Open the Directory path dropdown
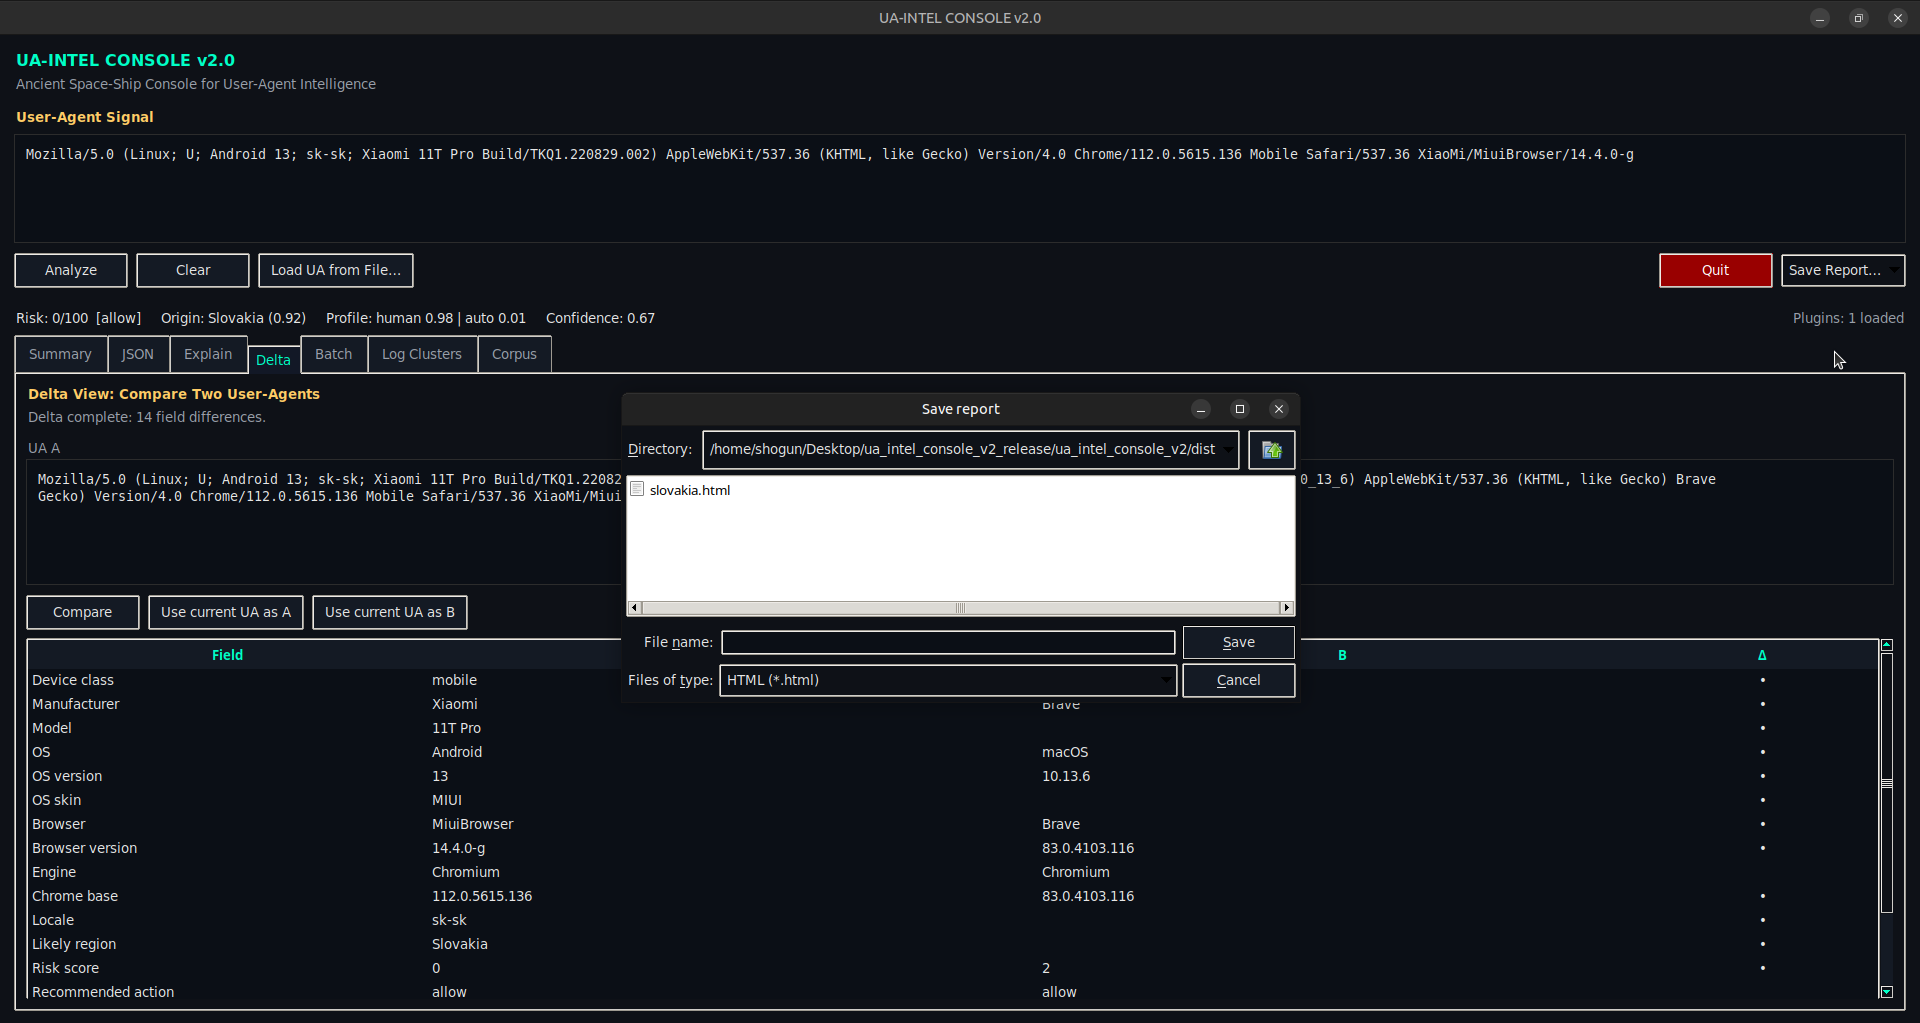1920x1023 pixels. 1228,450
